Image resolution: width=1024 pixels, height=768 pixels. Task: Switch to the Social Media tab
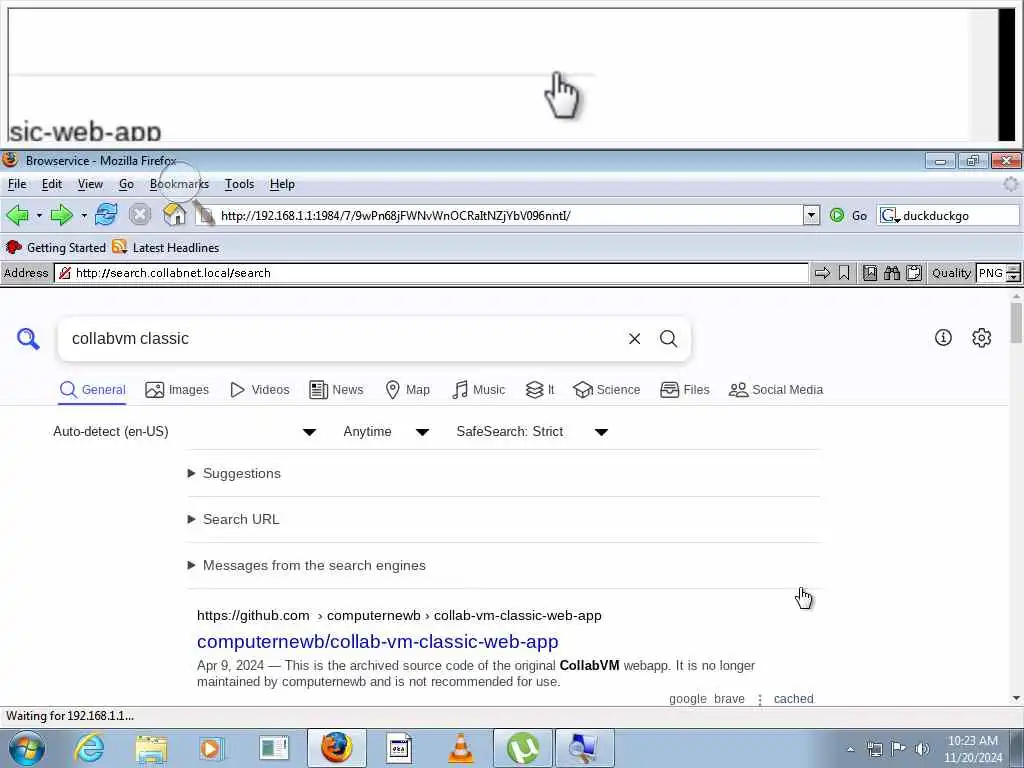click(776, 390)
